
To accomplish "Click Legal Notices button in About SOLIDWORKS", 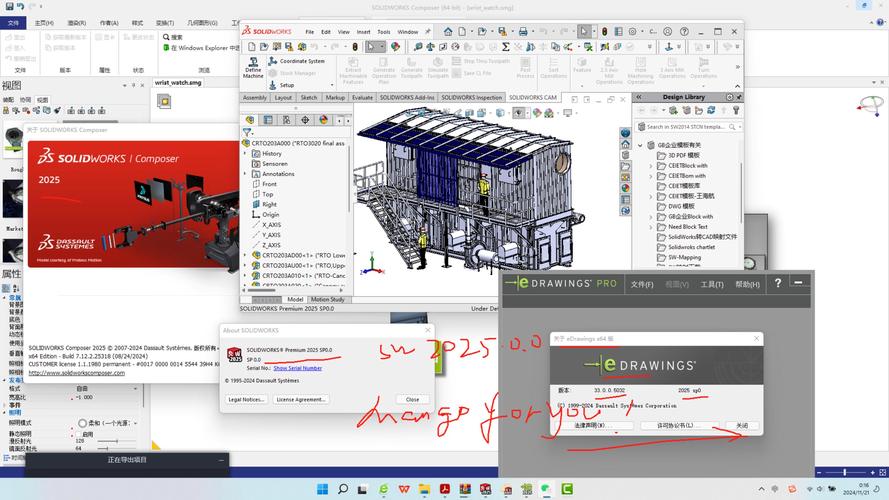I will [246, 399].
